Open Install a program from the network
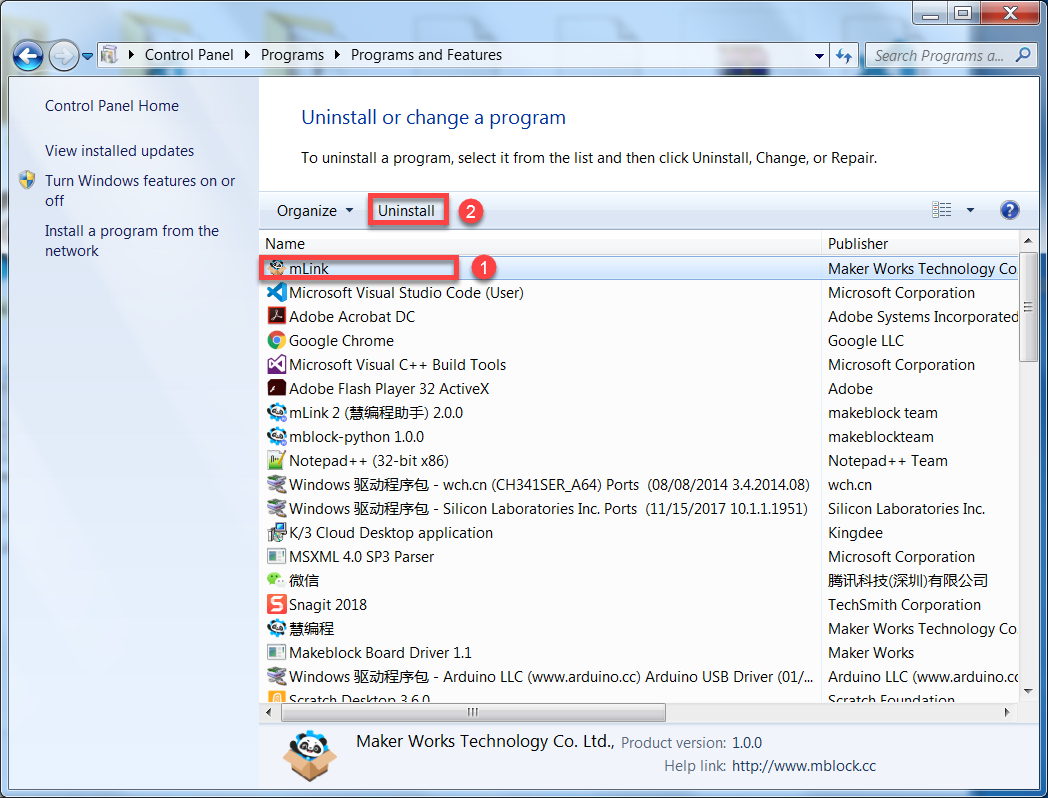The image size is (1048, 798). (132, 241)
